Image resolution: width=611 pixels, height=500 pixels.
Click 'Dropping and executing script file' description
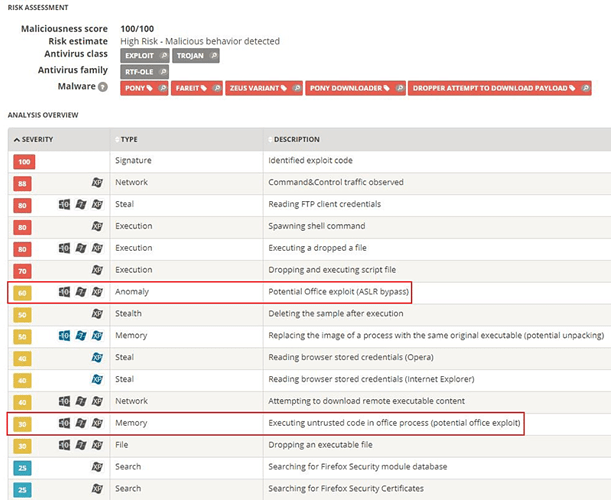[x=332, y=270]
